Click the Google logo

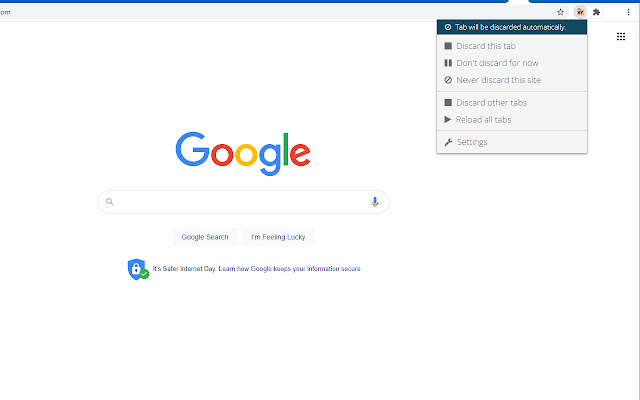point(243,153)
